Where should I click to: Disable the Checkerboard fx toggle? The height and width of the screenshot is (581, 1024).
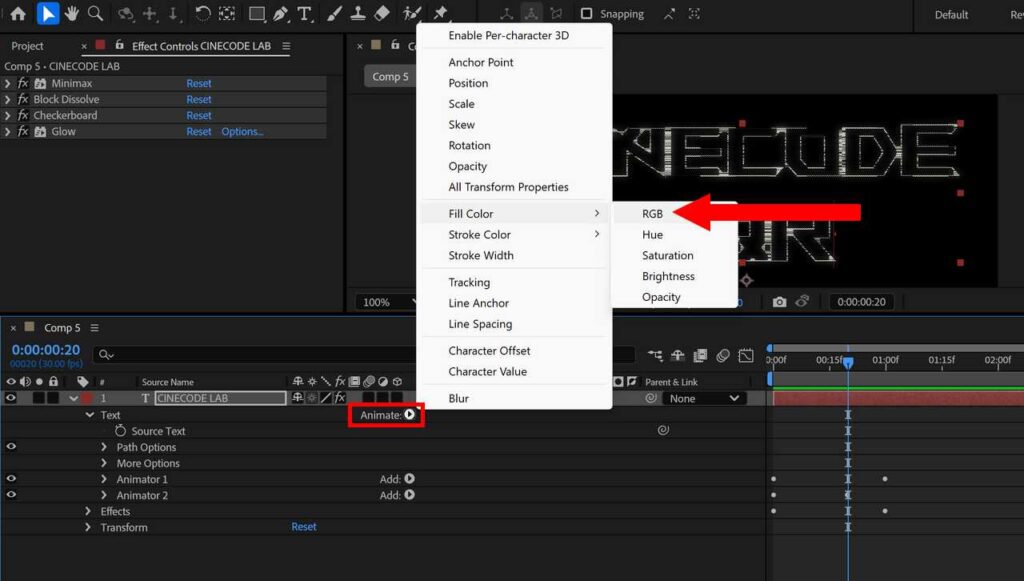(x=23, y=115)
